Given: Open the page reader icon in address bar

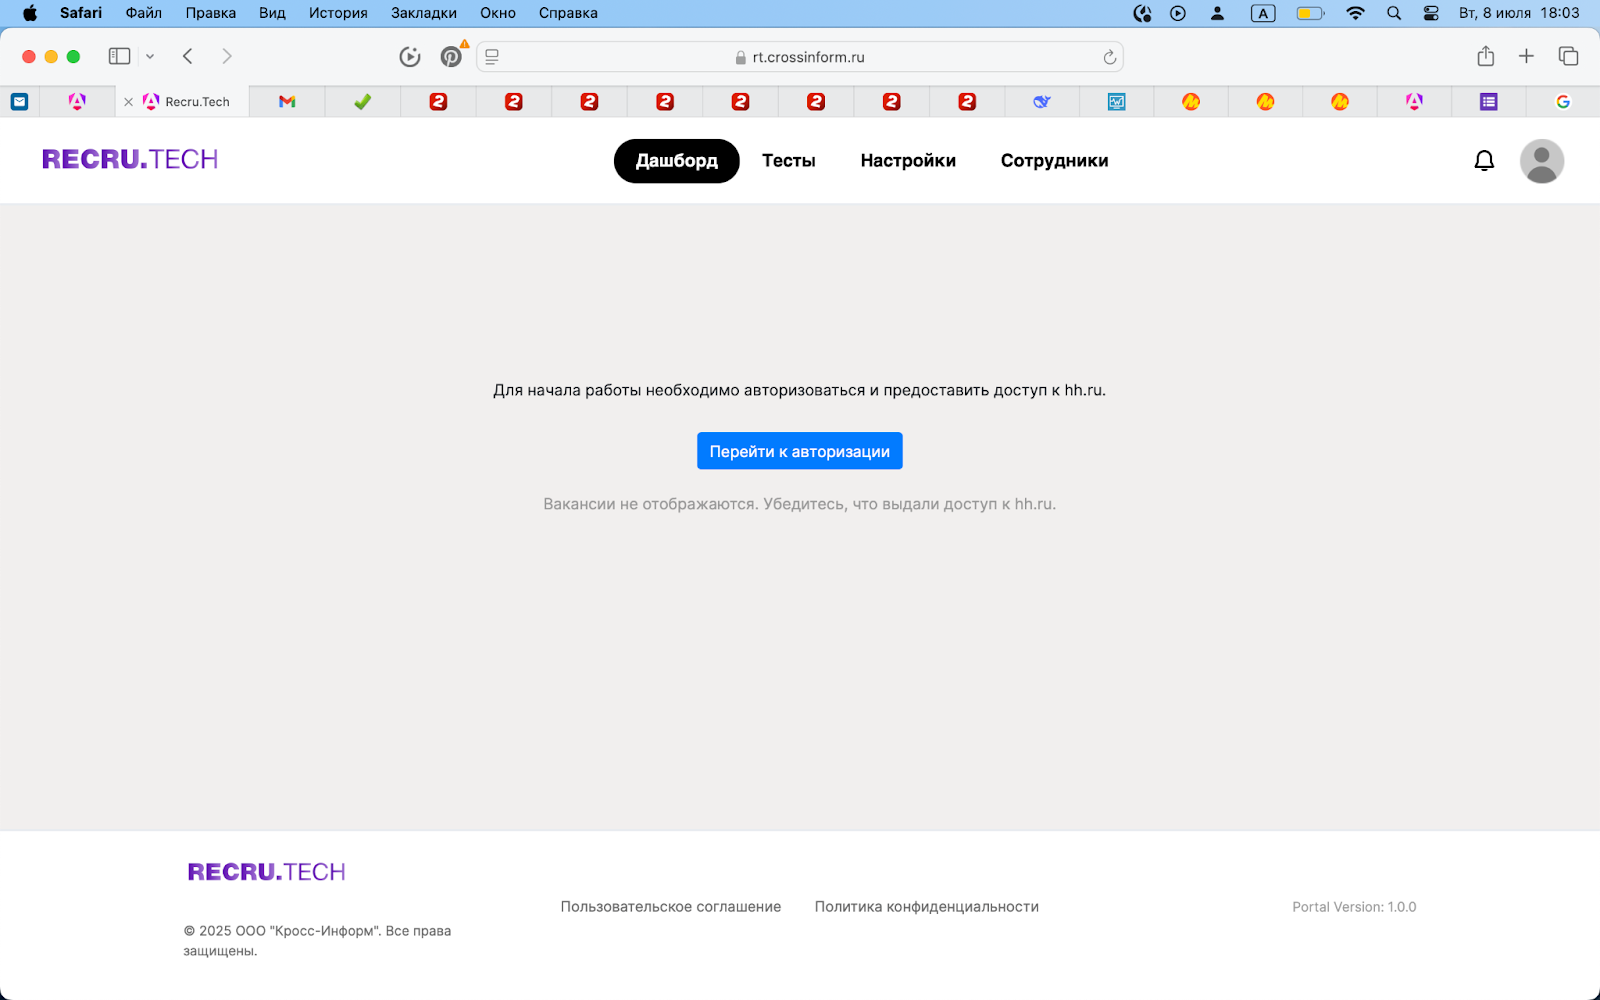Looking at the screenshot, I should [x=492, y=57].
